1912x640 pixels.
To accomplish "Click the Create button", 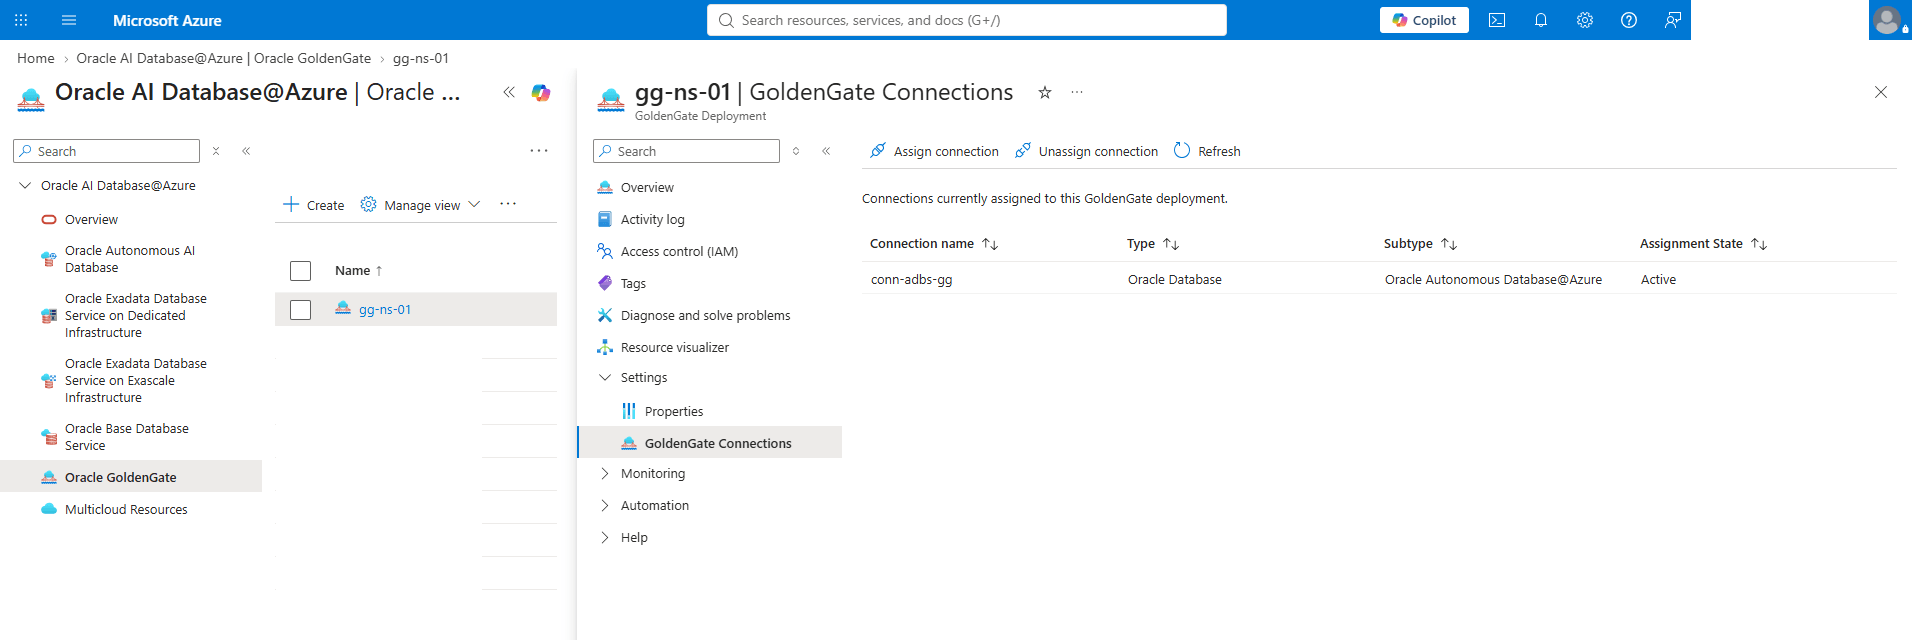I will point(314,205).
